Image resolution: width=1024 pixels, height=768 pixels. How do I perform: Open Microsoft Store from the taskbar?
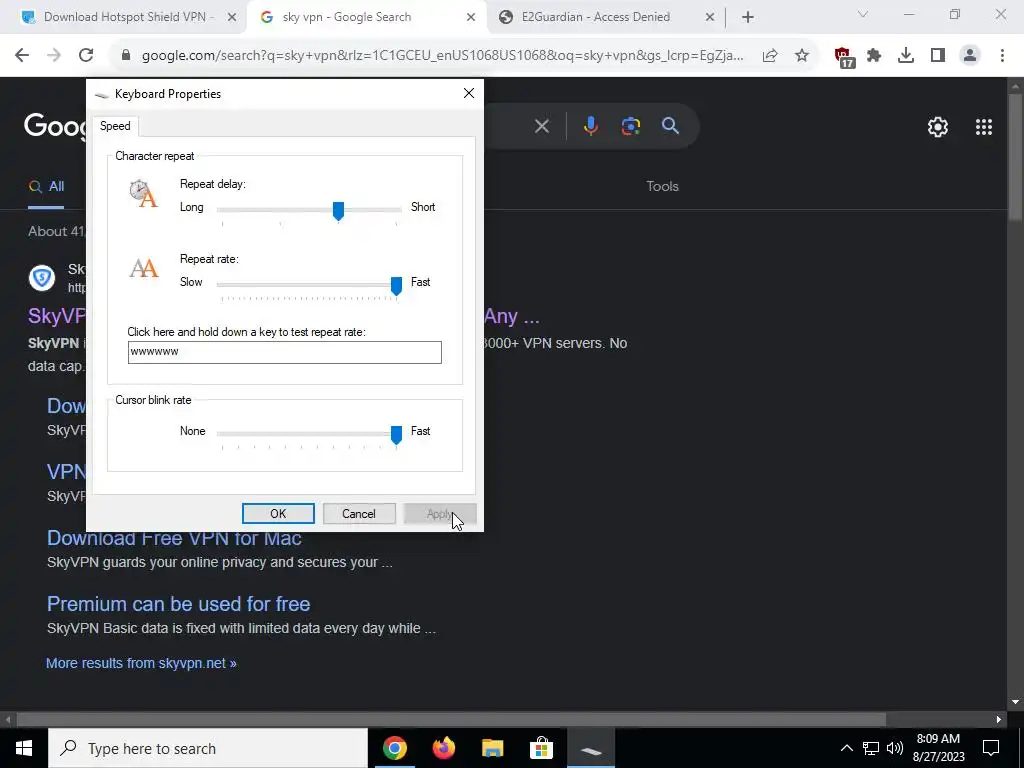coord(541,748)
